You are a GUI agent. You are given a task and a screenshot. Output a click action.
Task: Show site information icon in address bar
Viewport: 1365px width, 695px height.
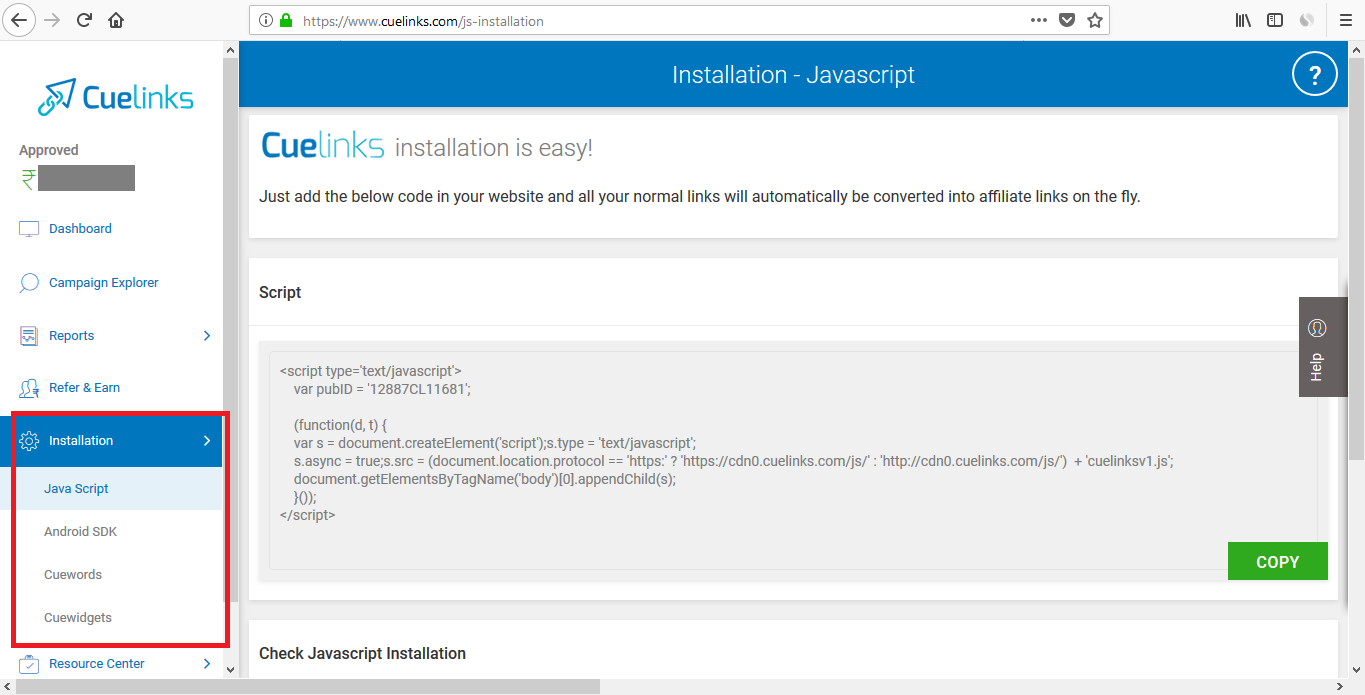pyautogui.click(x=265, y=20)
